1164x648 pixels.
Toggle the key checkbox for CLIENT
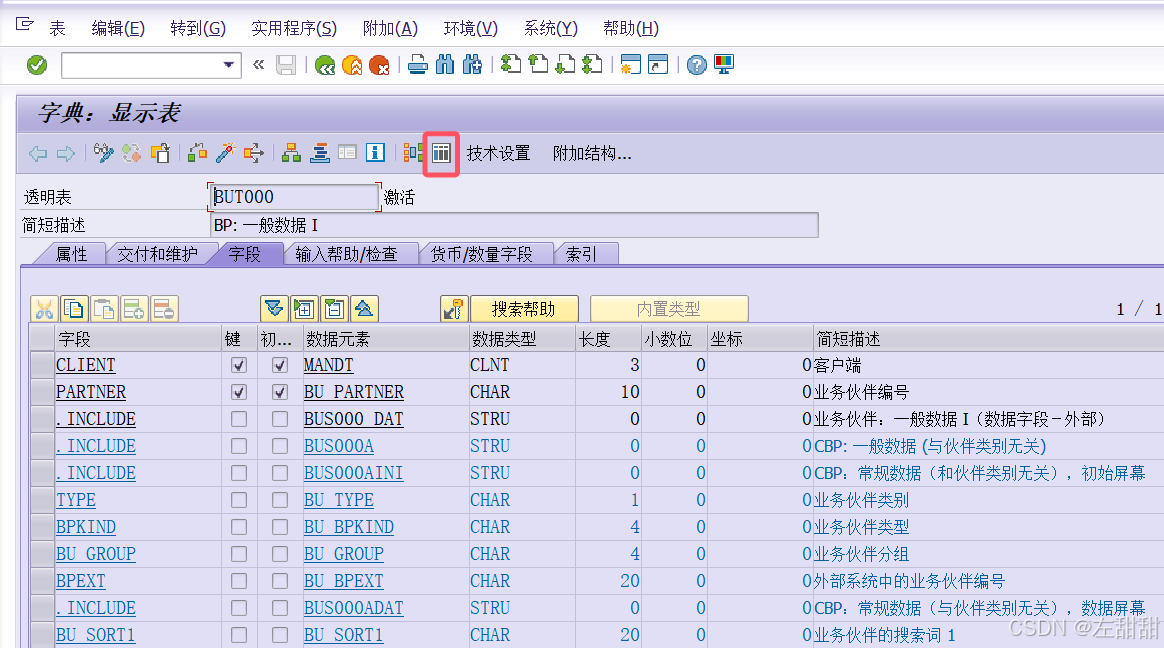pos(238,365)
